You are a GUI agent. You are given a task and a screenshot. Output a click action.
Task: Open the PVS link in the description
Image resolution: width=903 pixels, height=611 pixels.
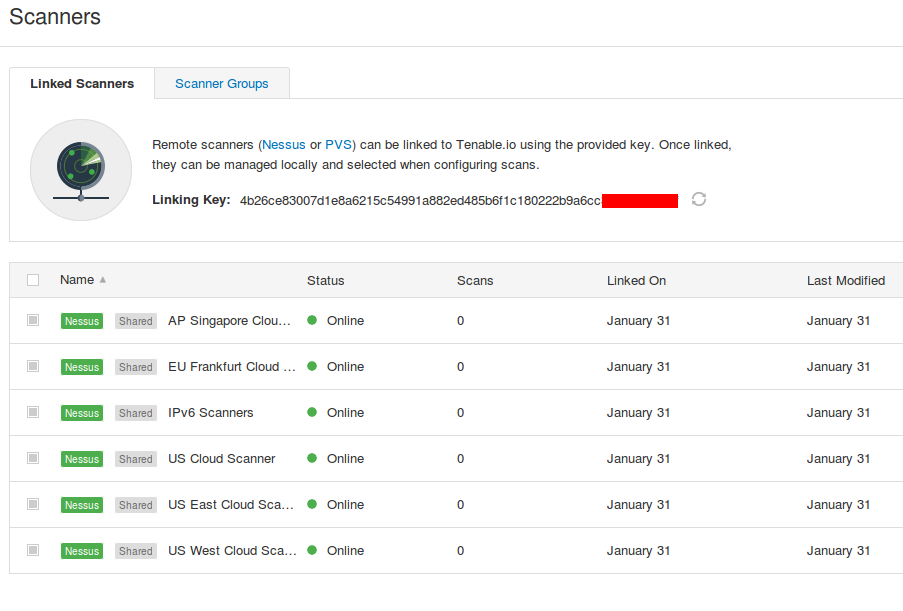pos(339,145)
